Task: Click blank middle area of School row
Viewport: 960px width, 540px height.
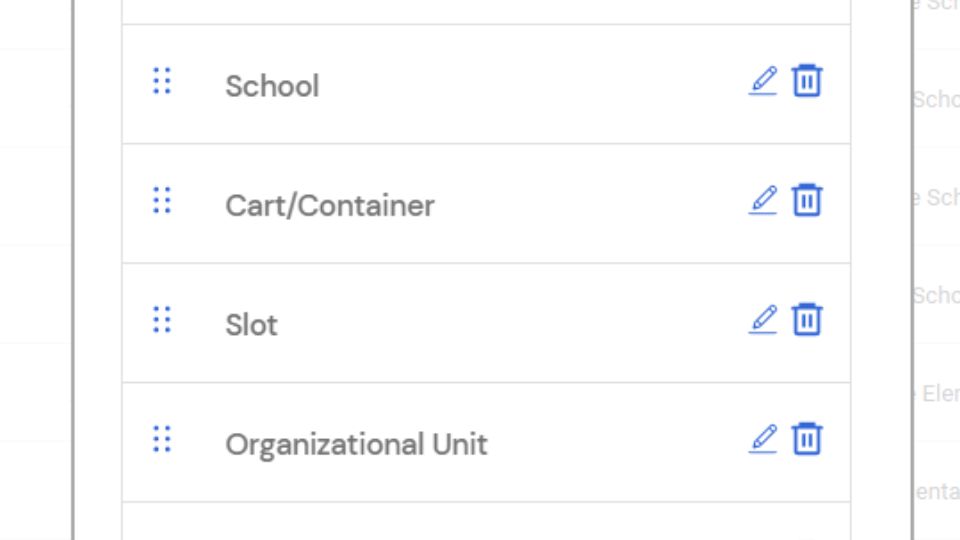Action: [x=520, y=84]
